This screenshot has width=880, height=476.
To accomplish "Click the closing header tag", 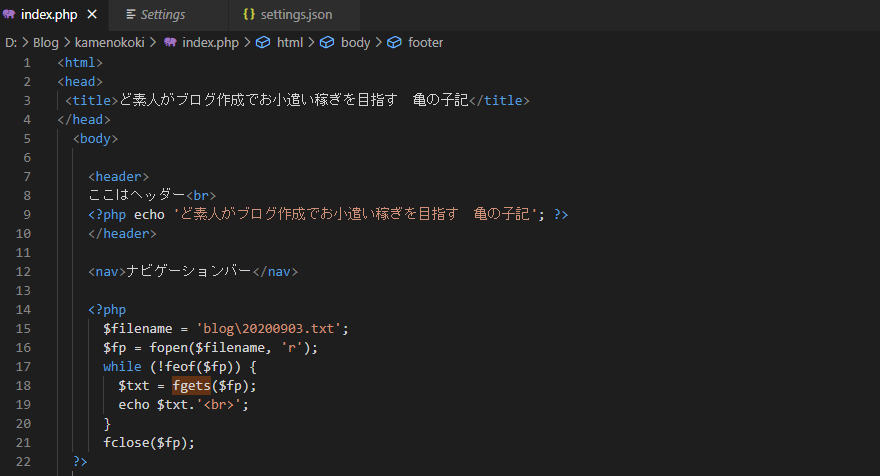I will point(122,234).
